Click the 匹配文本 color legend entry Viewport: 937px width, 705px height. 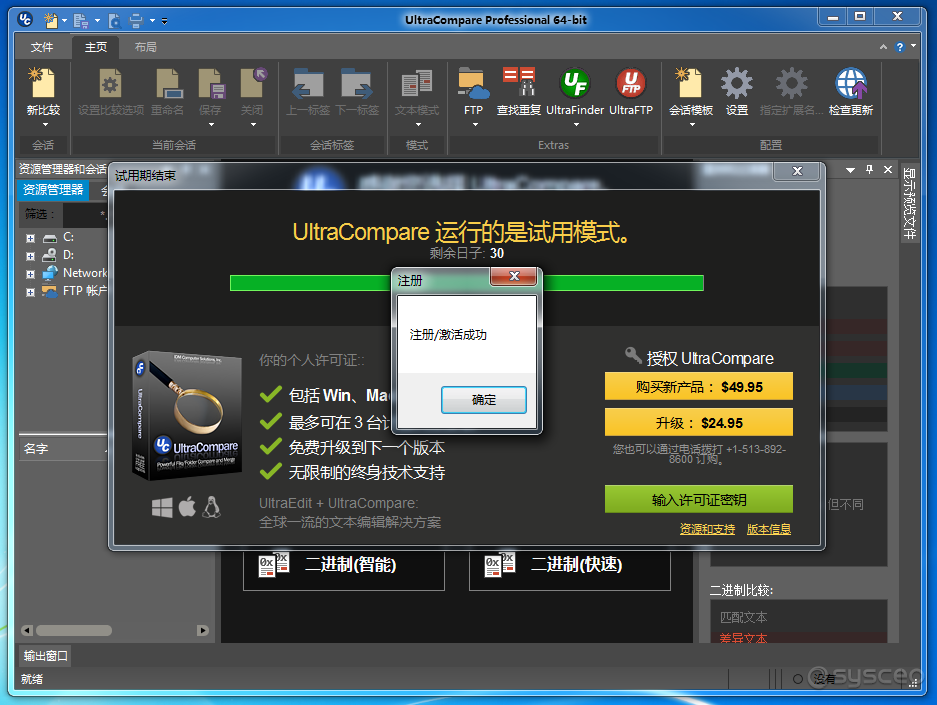click(743, 617)
